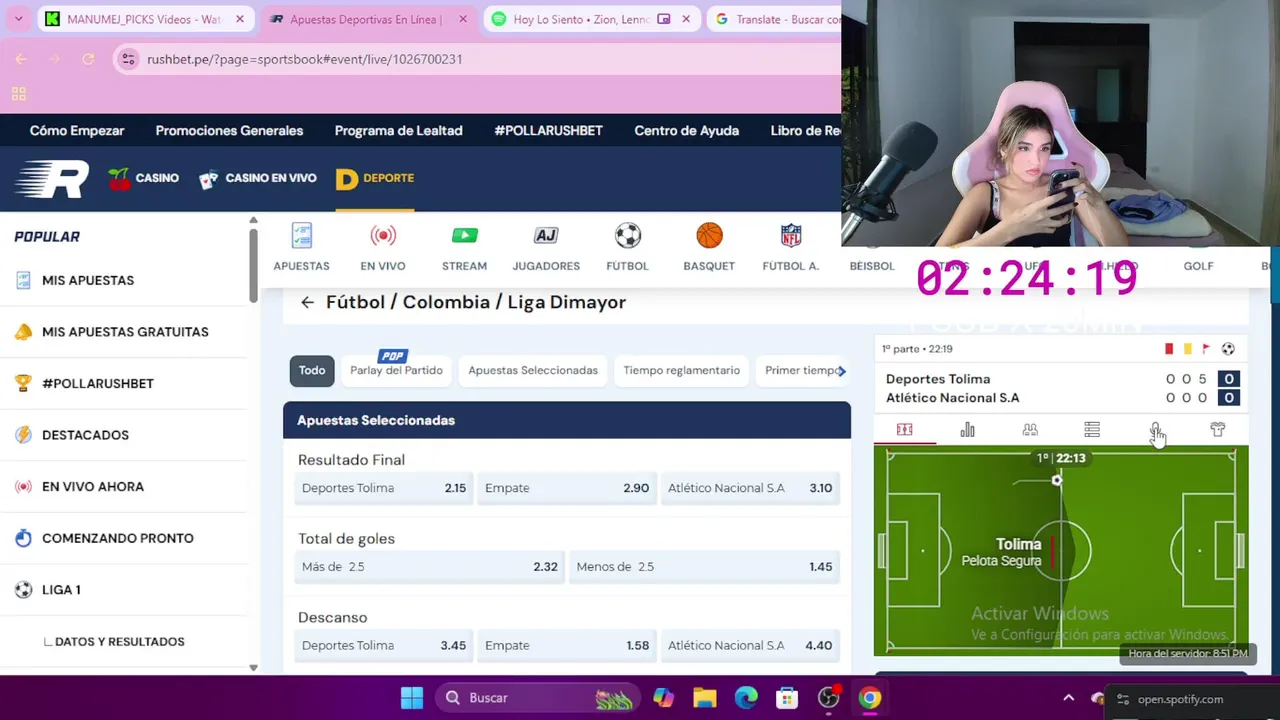Select the team shirt lineups tab

(1217, 430)
